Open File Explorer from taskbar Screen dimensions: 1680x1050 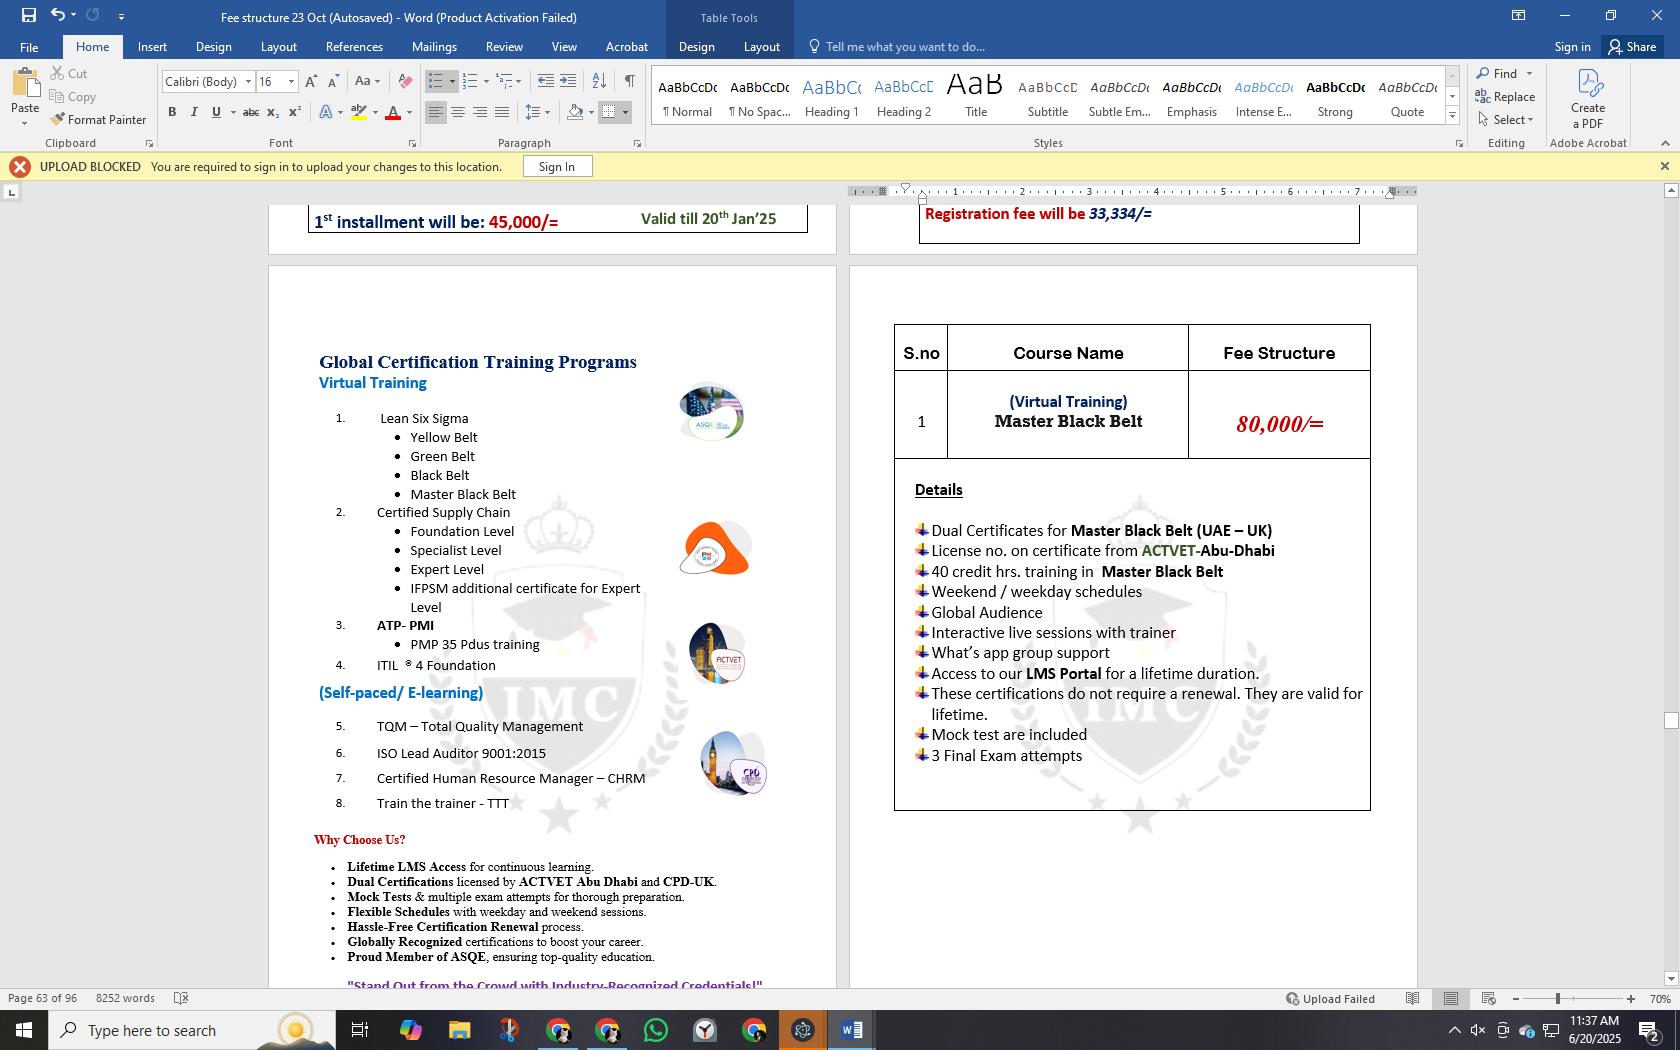click(459, 1030)
